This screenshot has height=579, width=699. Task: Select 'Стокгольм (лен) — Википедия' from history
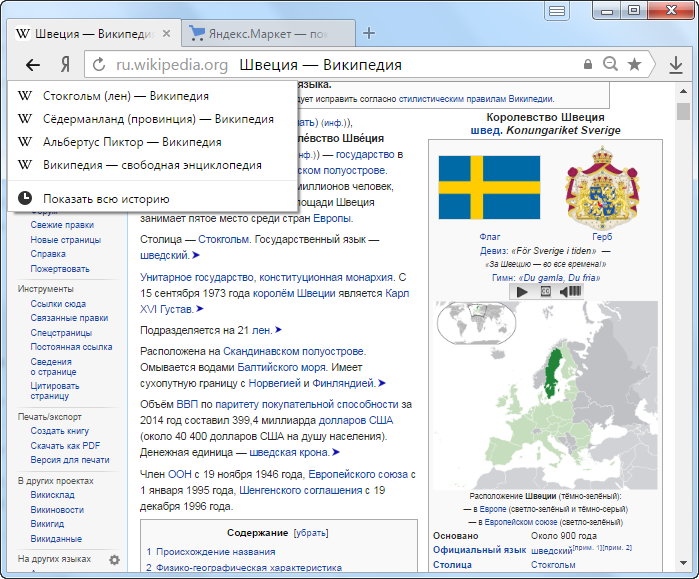(126, 96)
